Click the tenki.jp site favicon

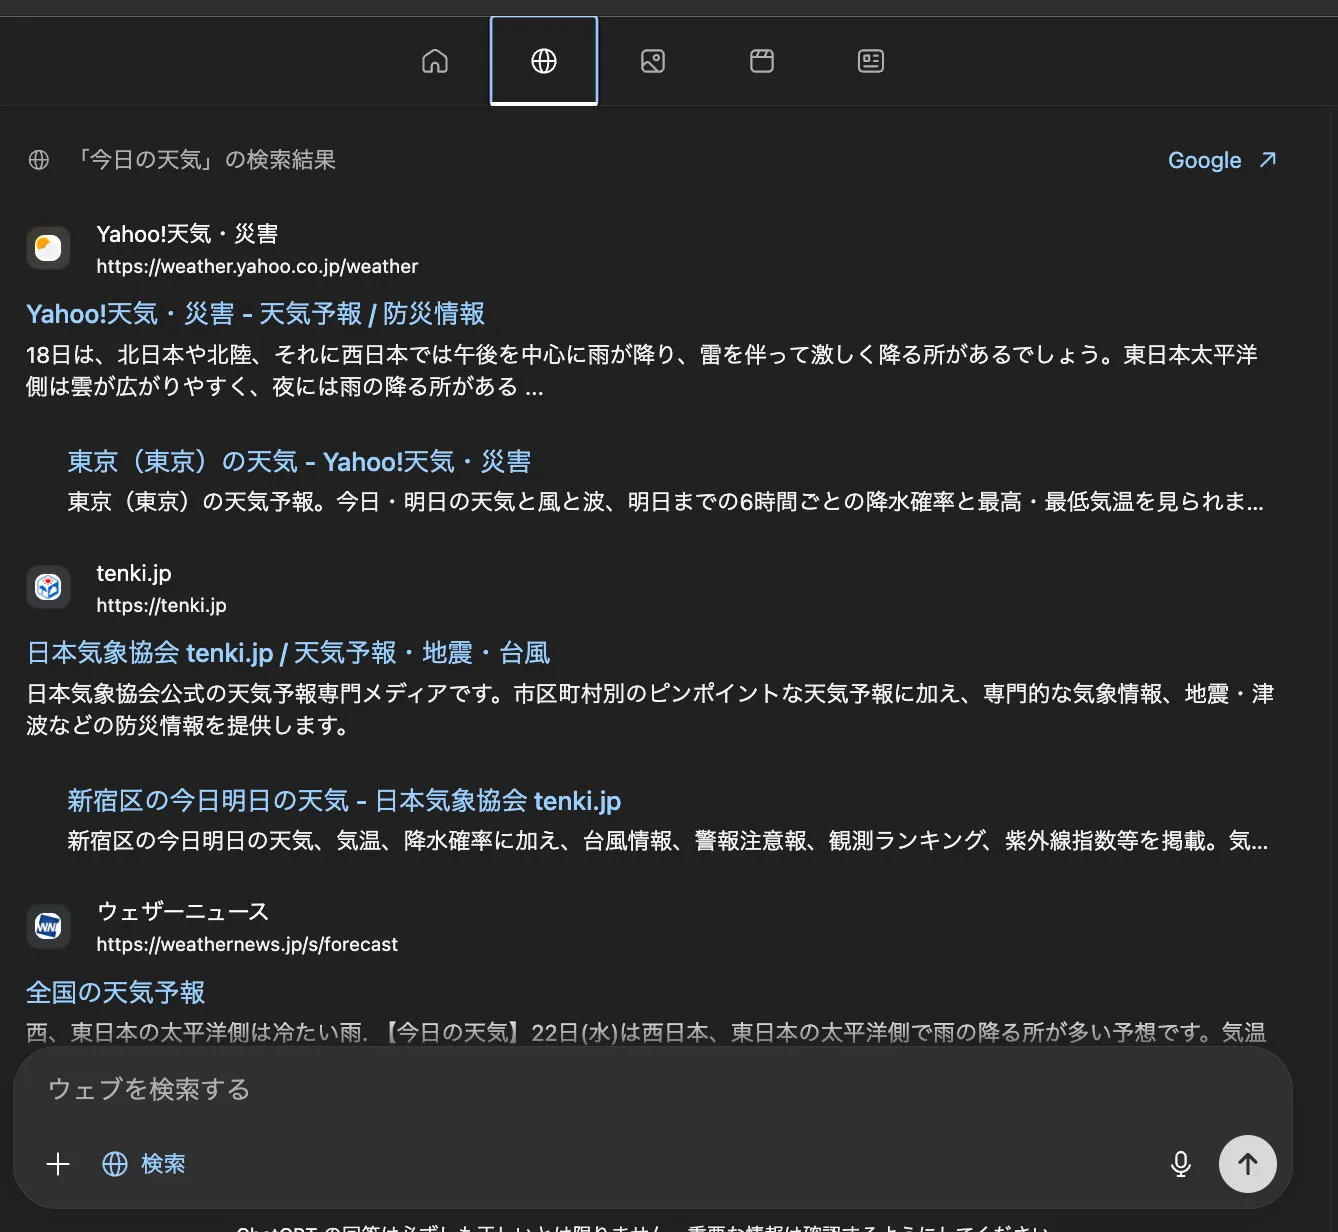click(48, 587)
